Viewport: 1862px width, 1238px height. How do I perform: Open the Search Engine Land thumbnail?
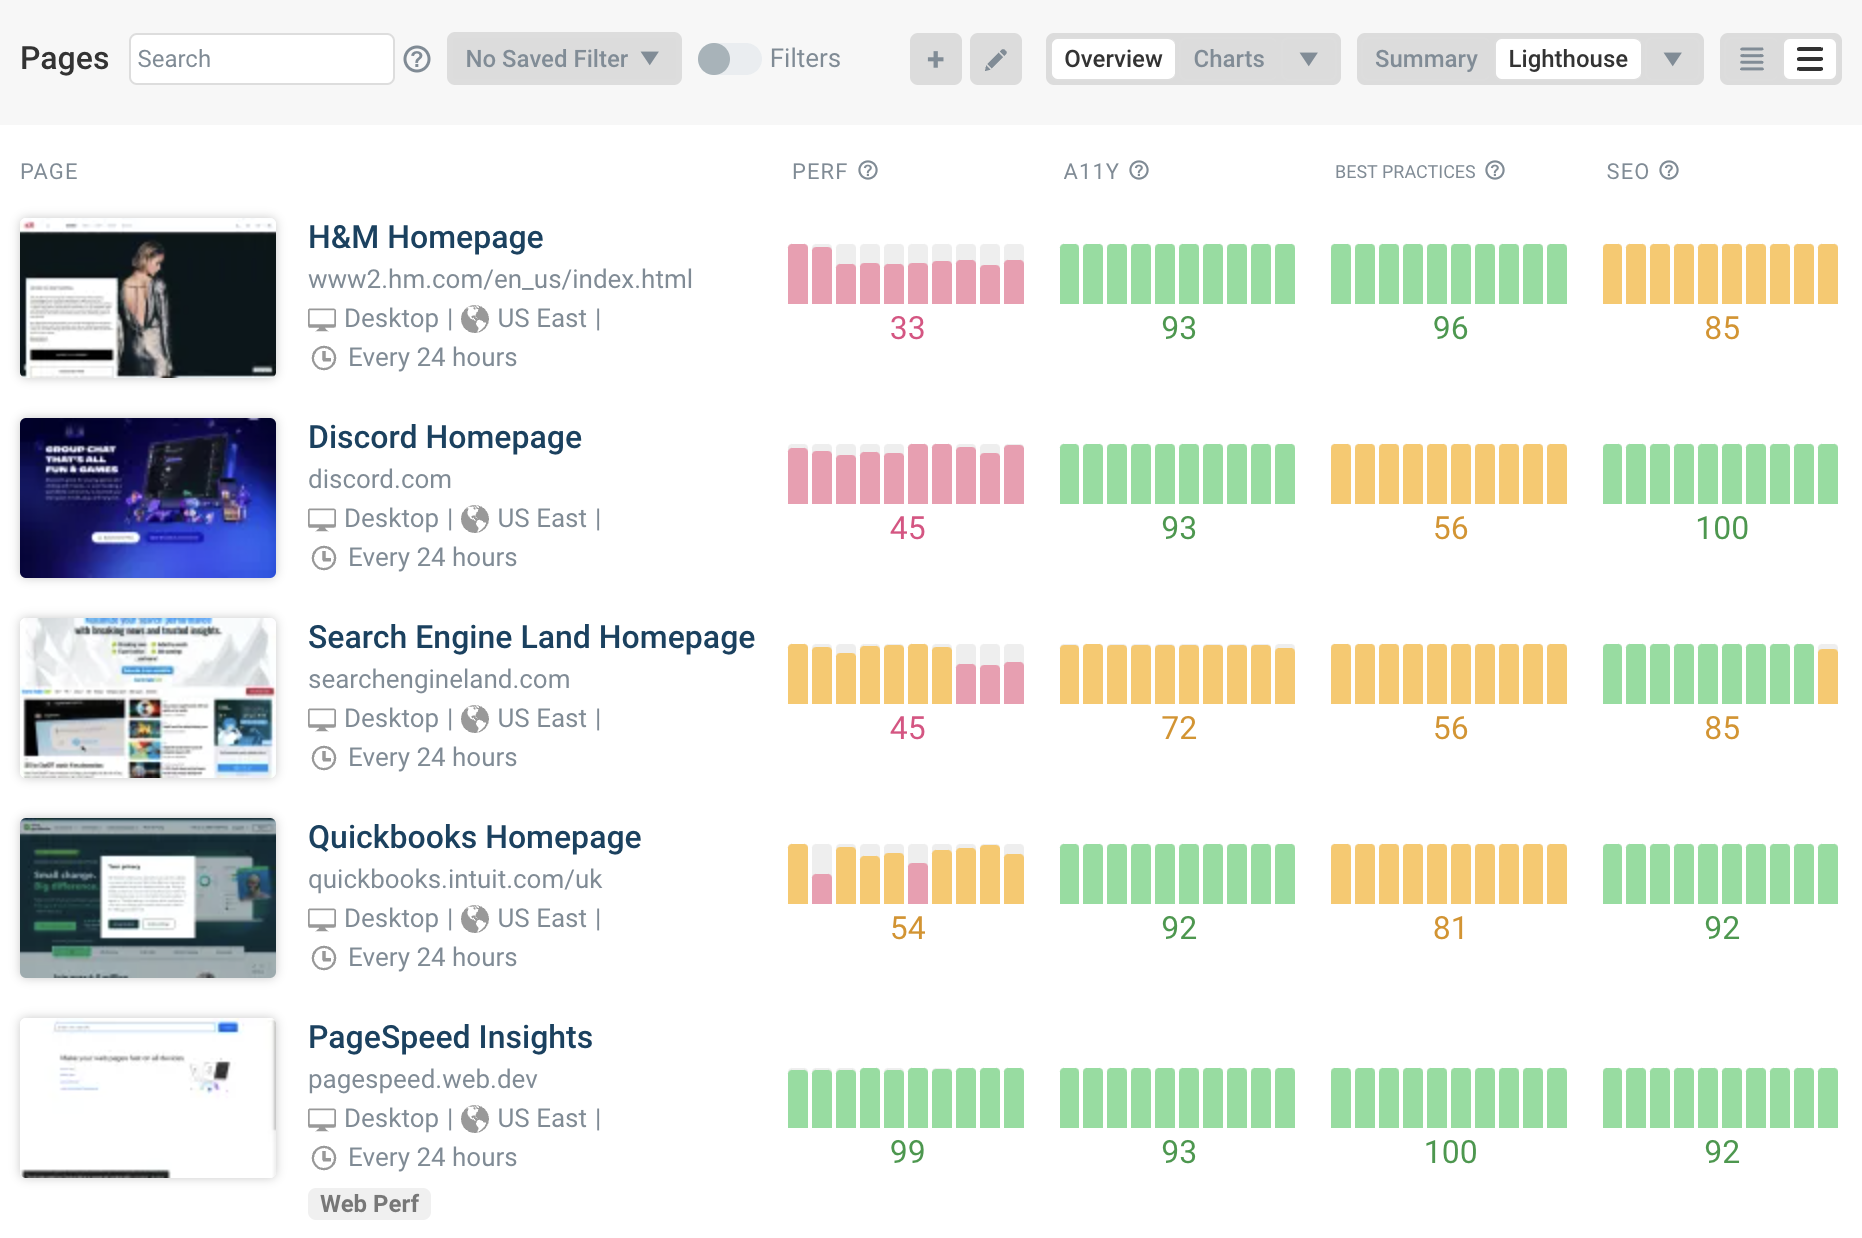[148, 698]
